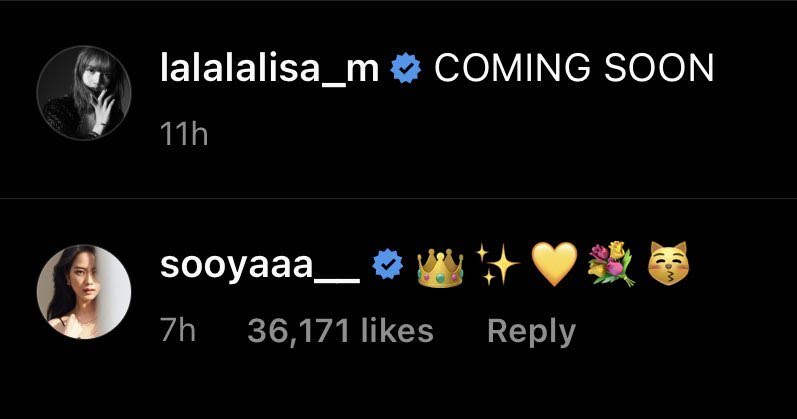797x419 pixels.
Task: Reply to the sooyaaa__ comment
Action: pos(531,332)
